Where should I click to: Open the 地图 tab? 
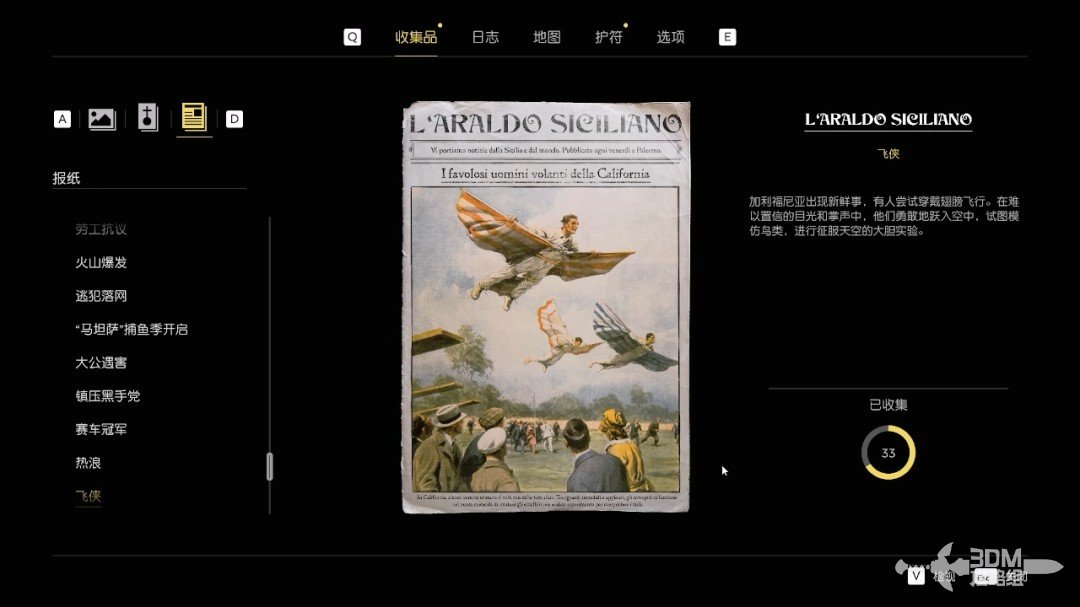coord(547,37)
